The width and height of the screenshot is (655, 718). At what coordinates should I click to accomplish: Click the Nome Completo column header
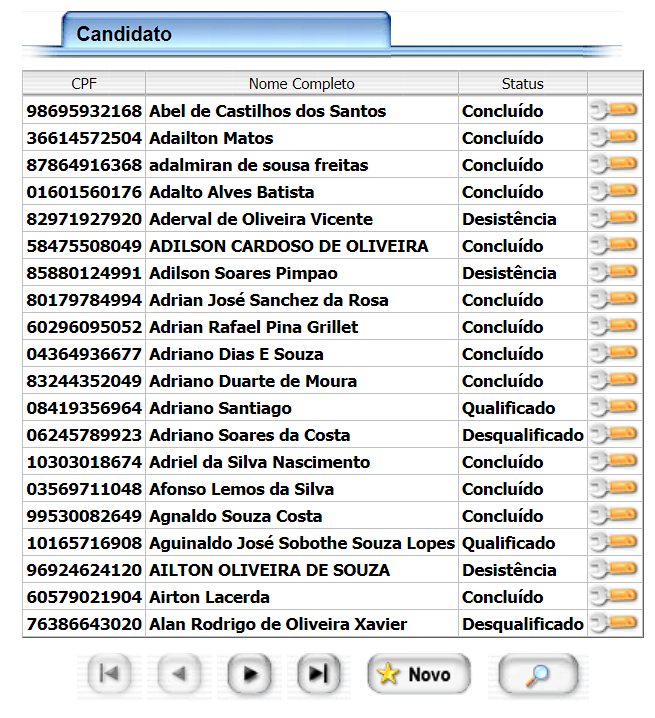301,84
